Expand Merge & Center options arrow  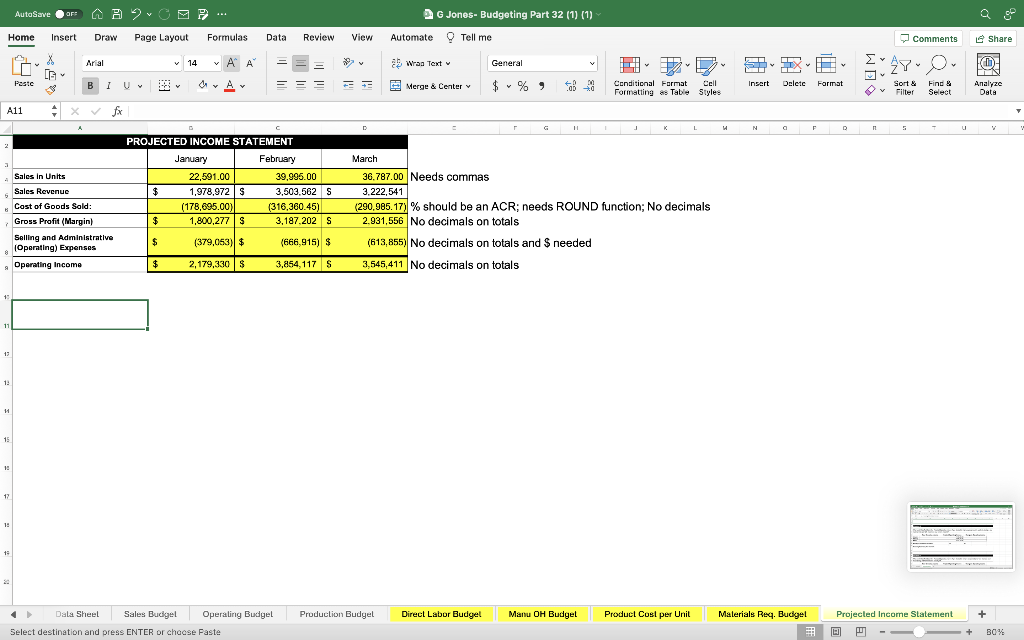coord(468,86)
